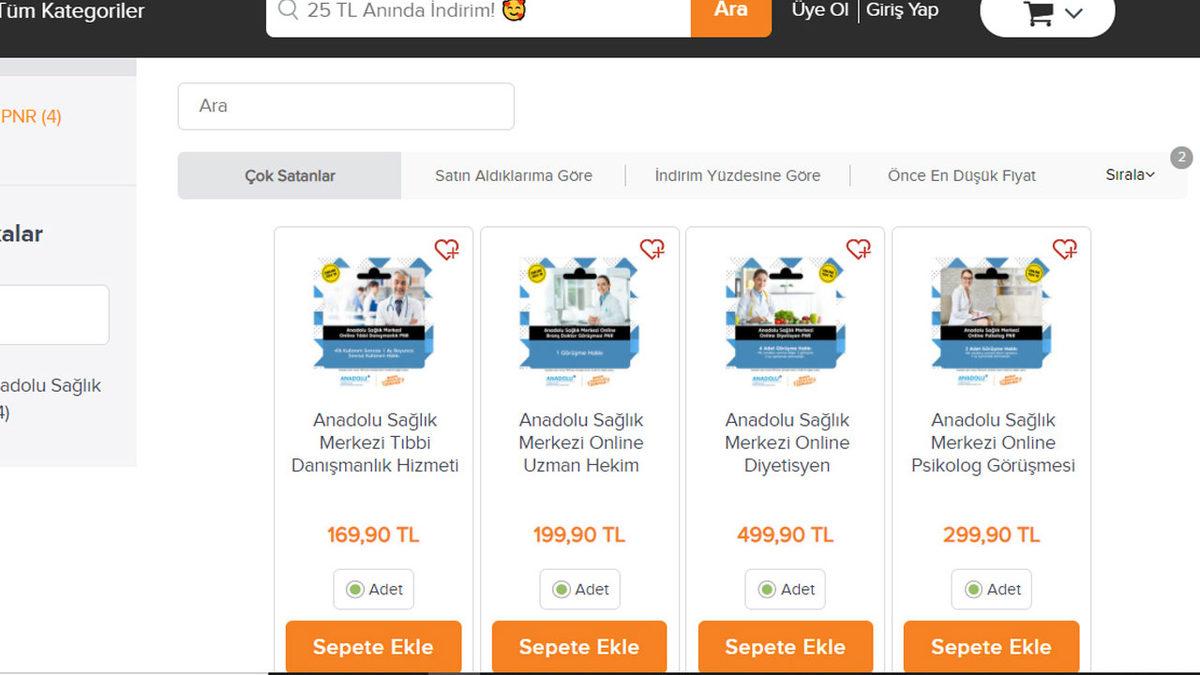Add Tıbbi Danışmanlık Hizmeti to favorites heart
Viewport: 1200px width, 675px height.
pyautogui.click(x=447, y=249)
